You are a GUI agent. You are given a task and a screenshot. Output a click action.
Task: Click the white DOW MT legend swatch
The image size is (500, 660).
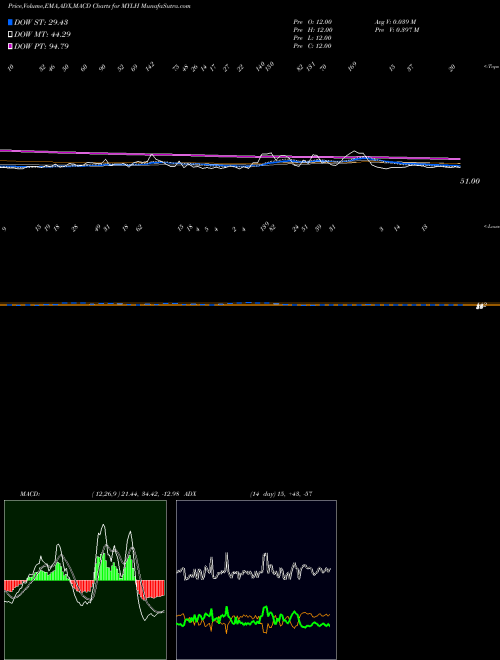10,35
